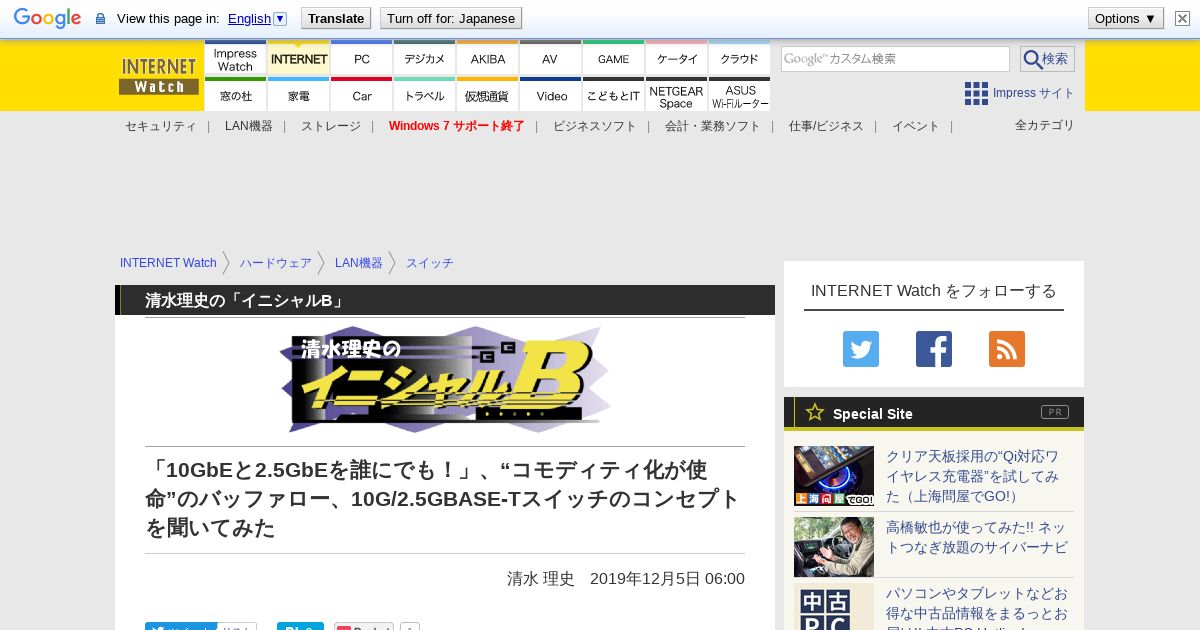This screenshot has height=630, width=1200.
Task: Open the 仮想通貨 tab
Action: (487, 95)
